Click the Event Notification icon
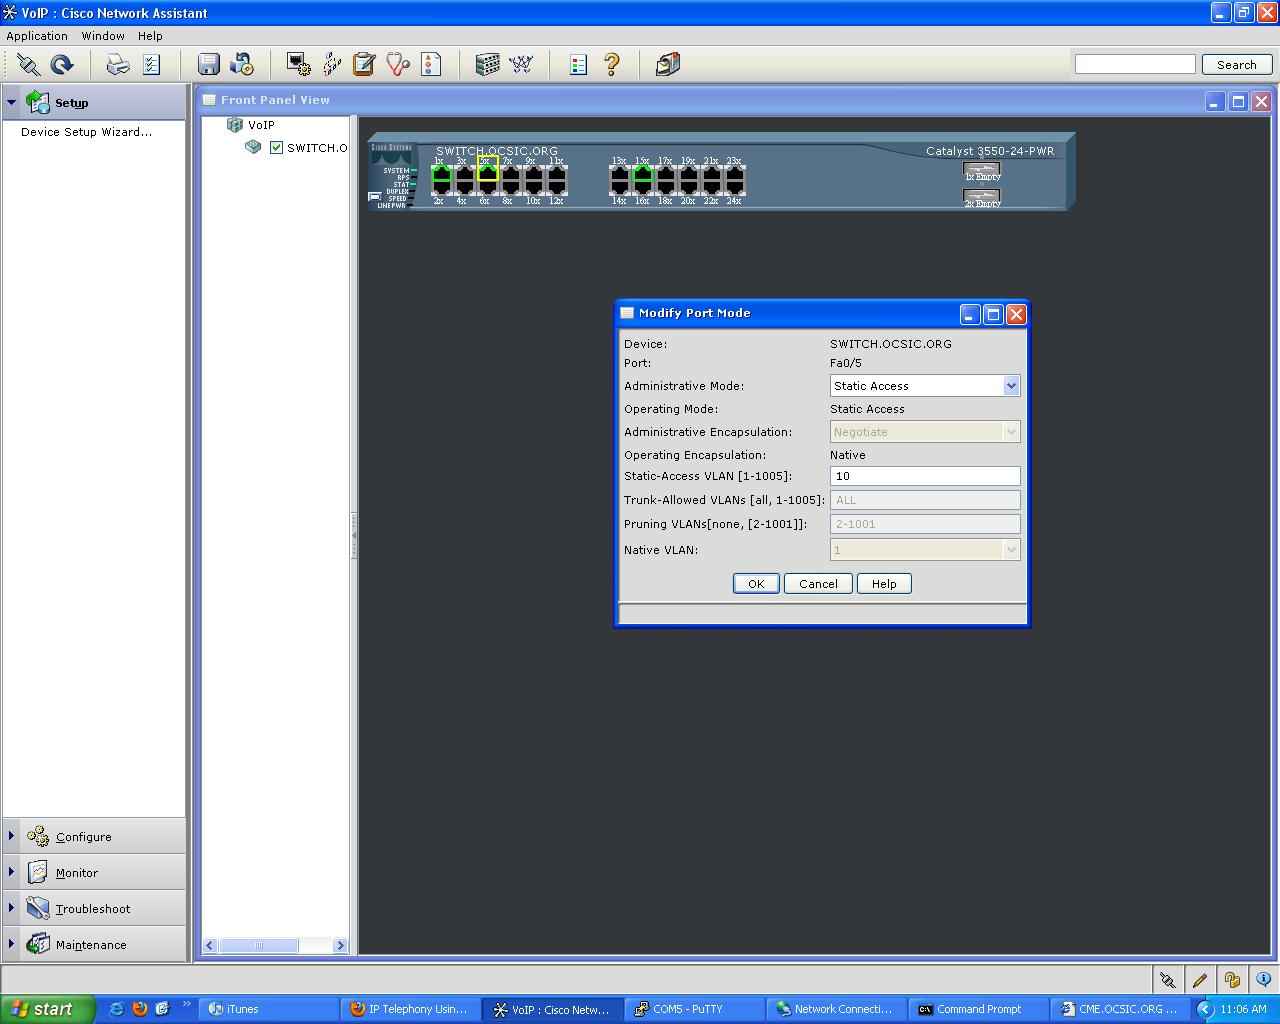Screen dimensions: 1280x1024 431,65
